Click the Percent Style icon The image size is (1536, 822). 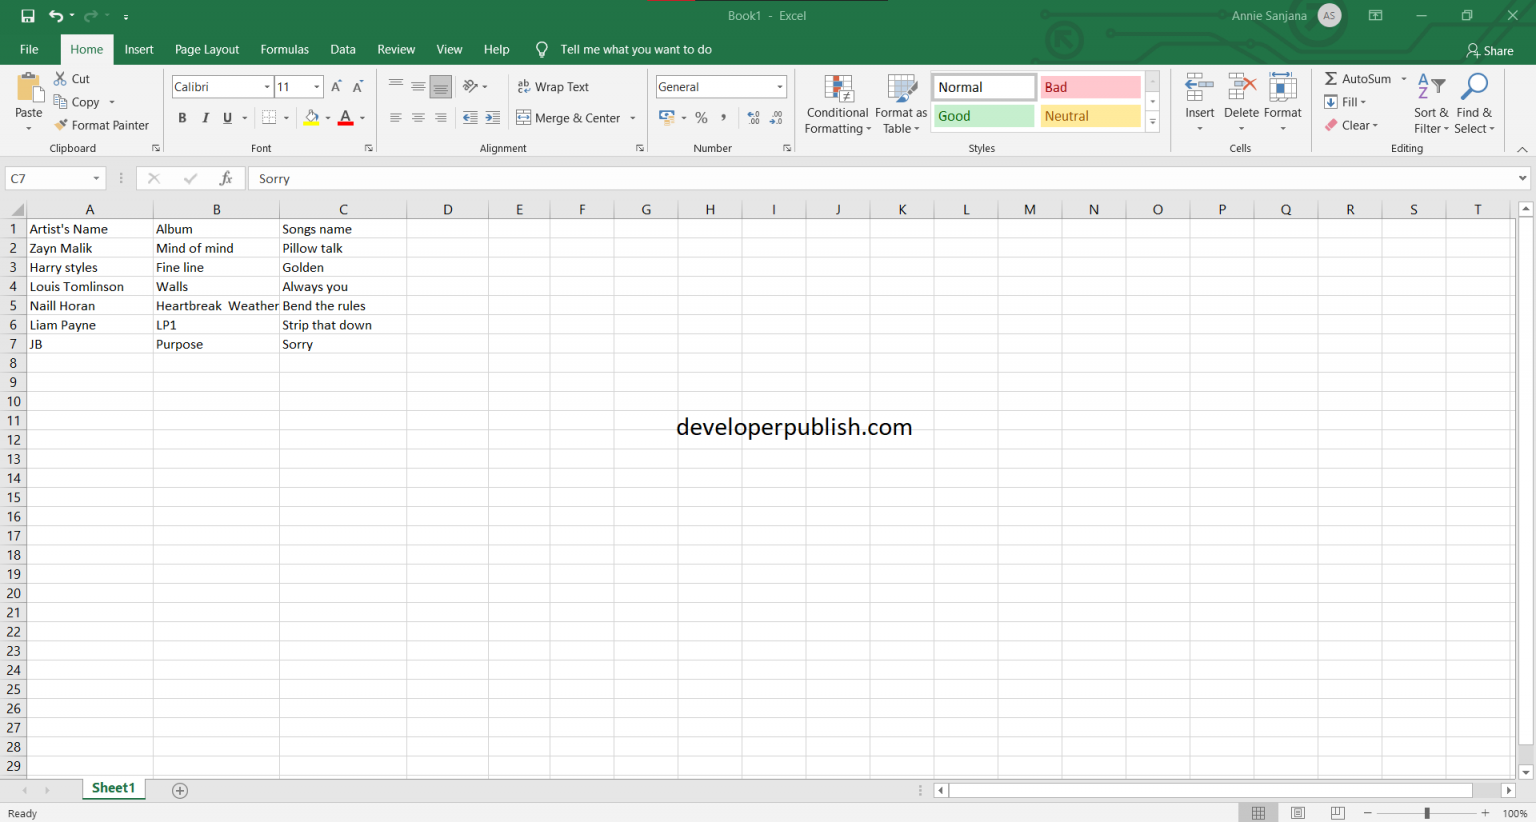(701, 117)
